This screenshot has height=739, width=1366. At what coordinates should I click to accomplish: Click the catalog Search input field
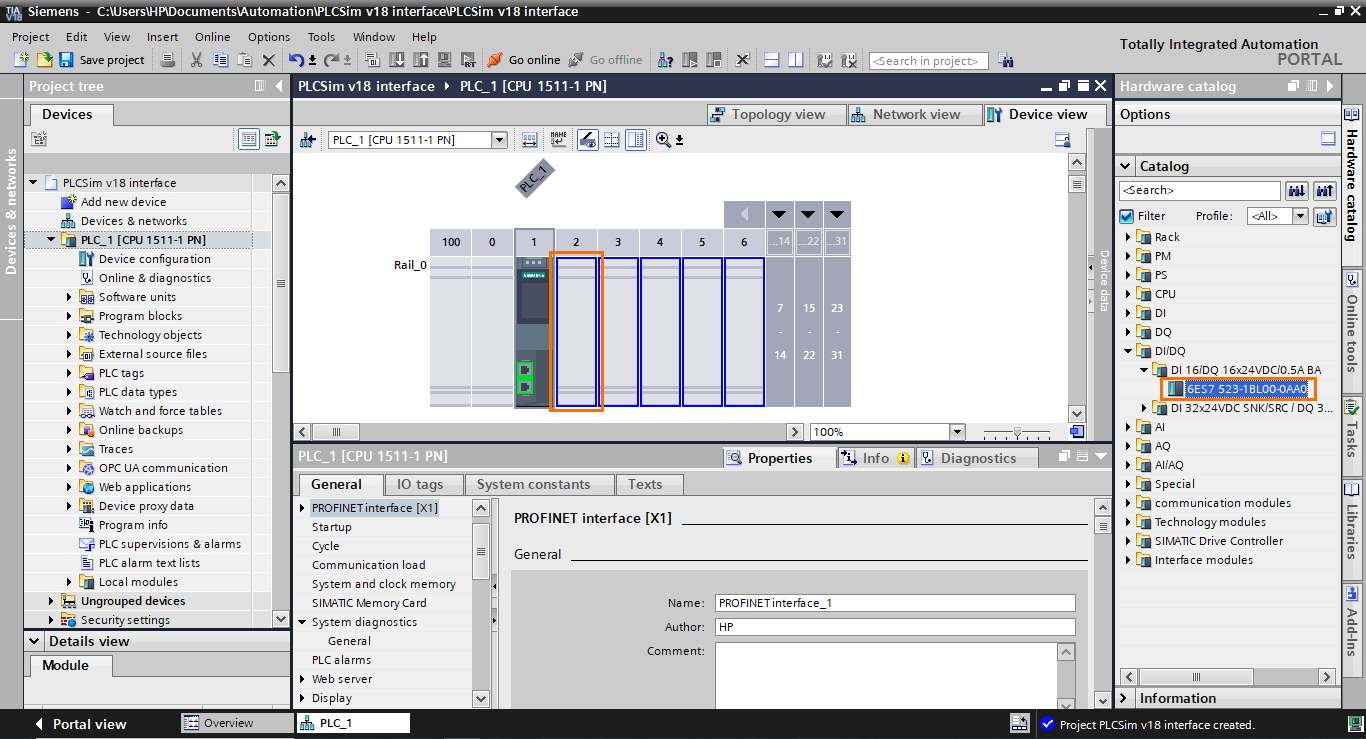[1200, 190]
